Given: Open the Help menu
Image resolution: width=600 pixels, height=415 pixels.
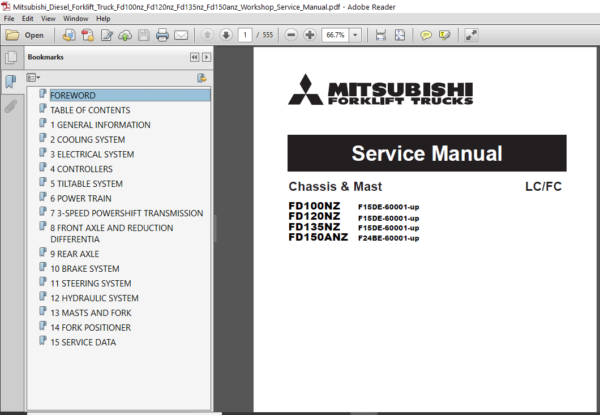Looking at the screenshot, I should coord(103,18).
